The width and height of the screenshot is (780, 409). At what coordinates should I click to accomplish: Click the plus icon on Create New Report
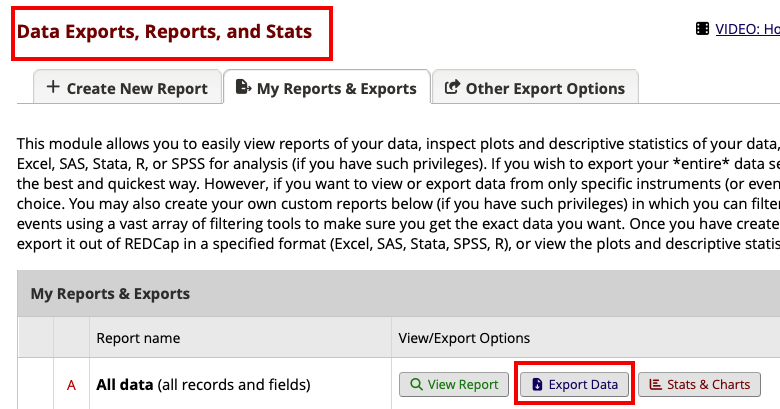click(53, 87)
